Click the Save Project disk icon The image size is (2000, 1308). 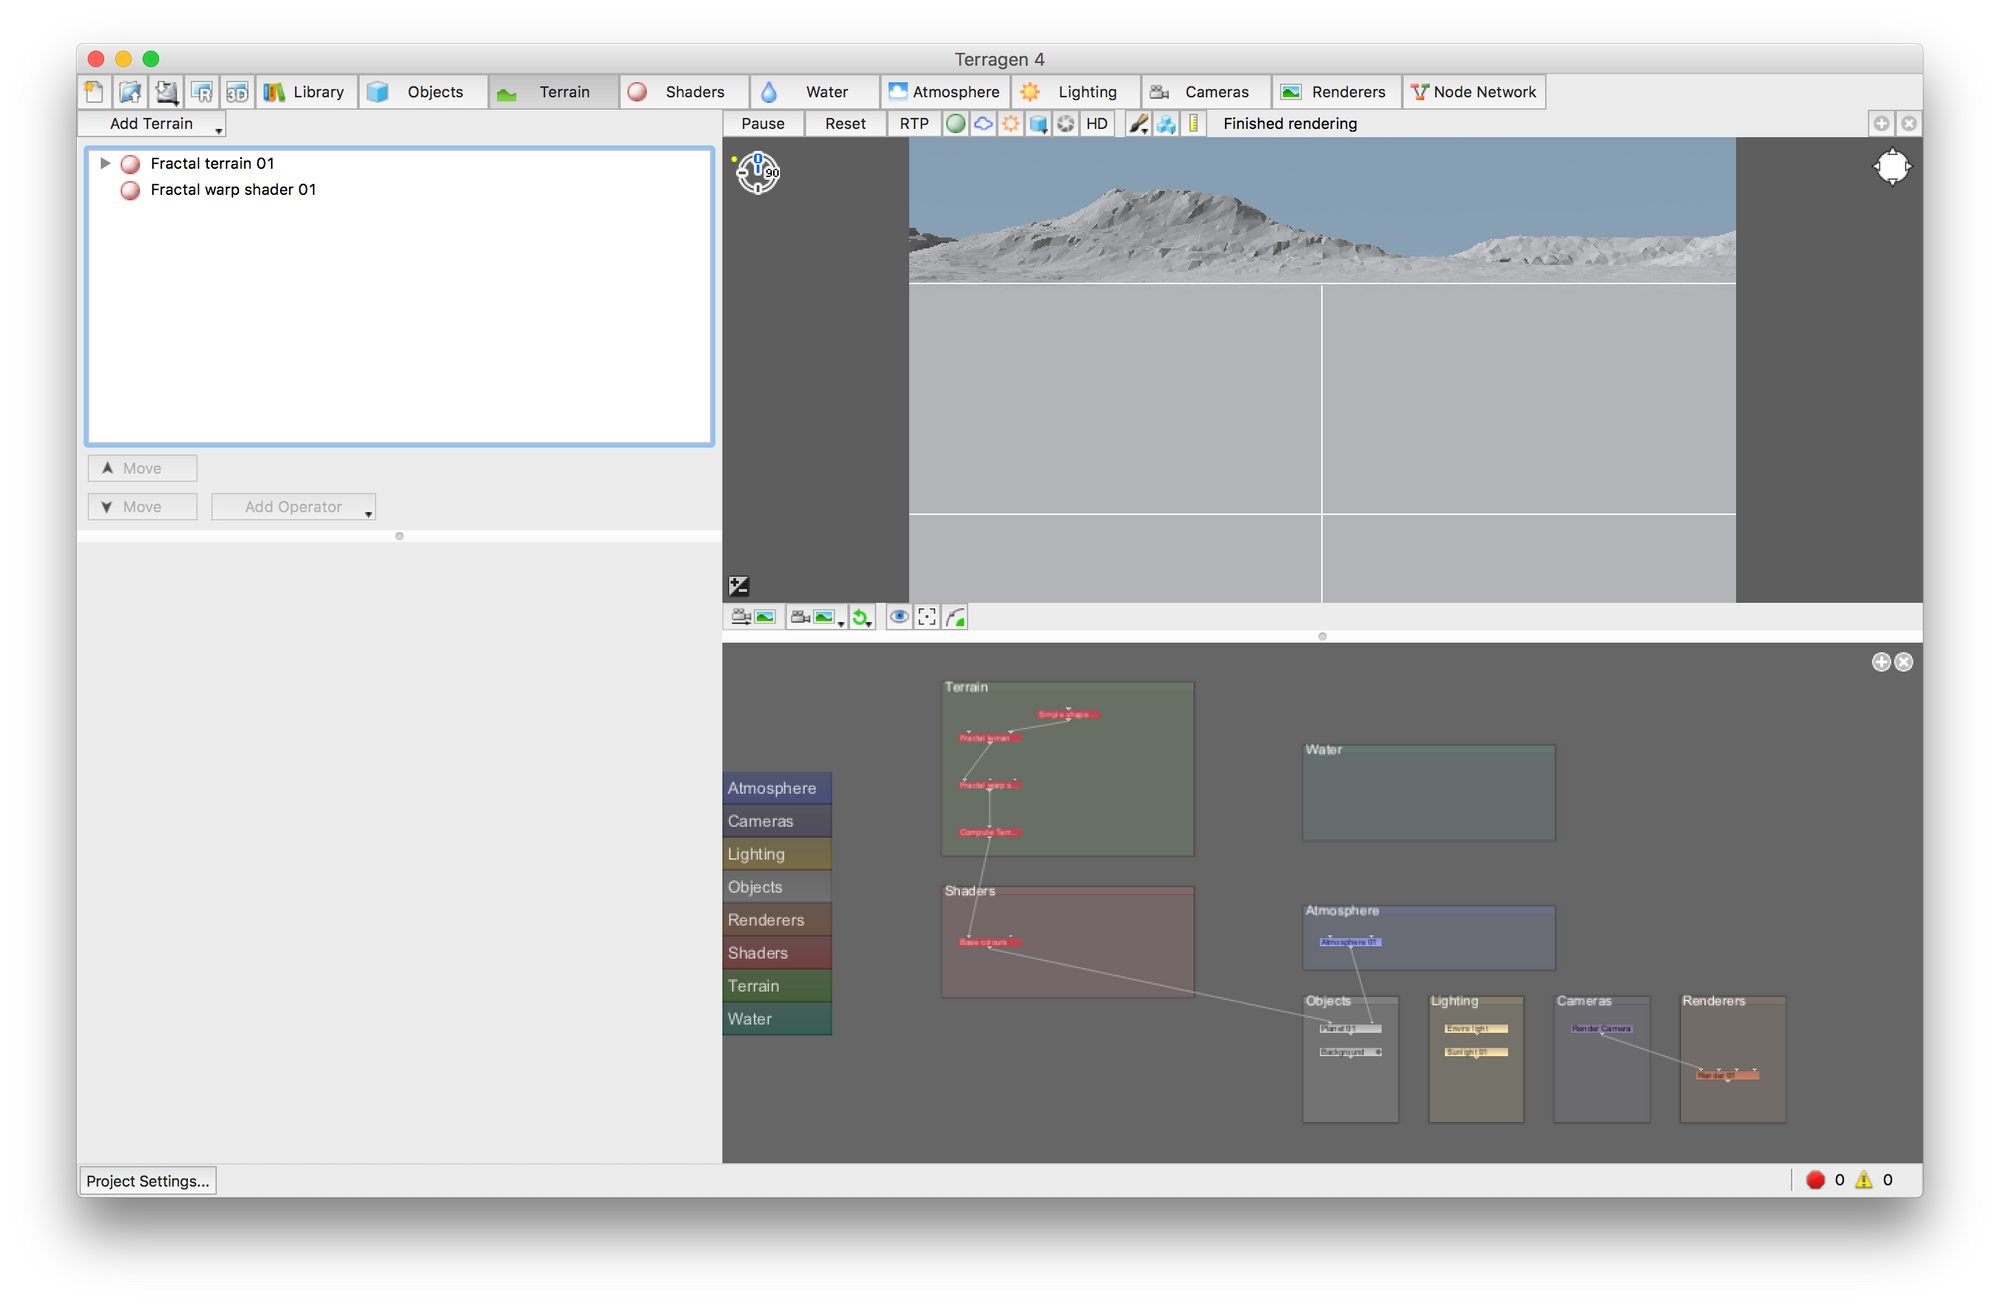pos(166,92)
